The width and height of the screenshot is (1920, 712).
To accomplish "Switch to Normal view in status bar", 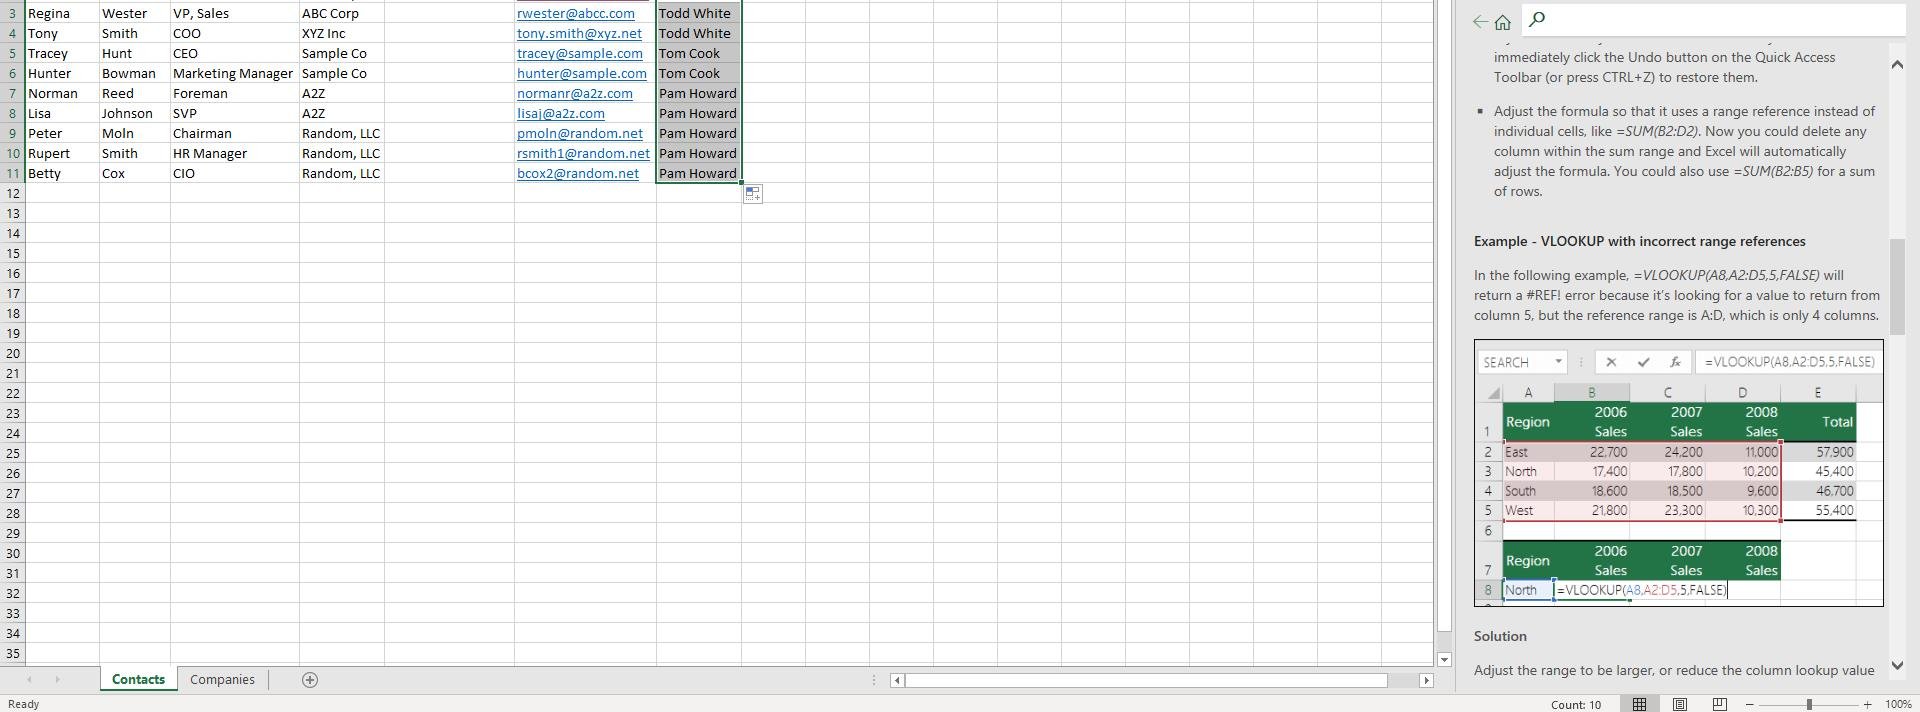I will pos(1639,704).
